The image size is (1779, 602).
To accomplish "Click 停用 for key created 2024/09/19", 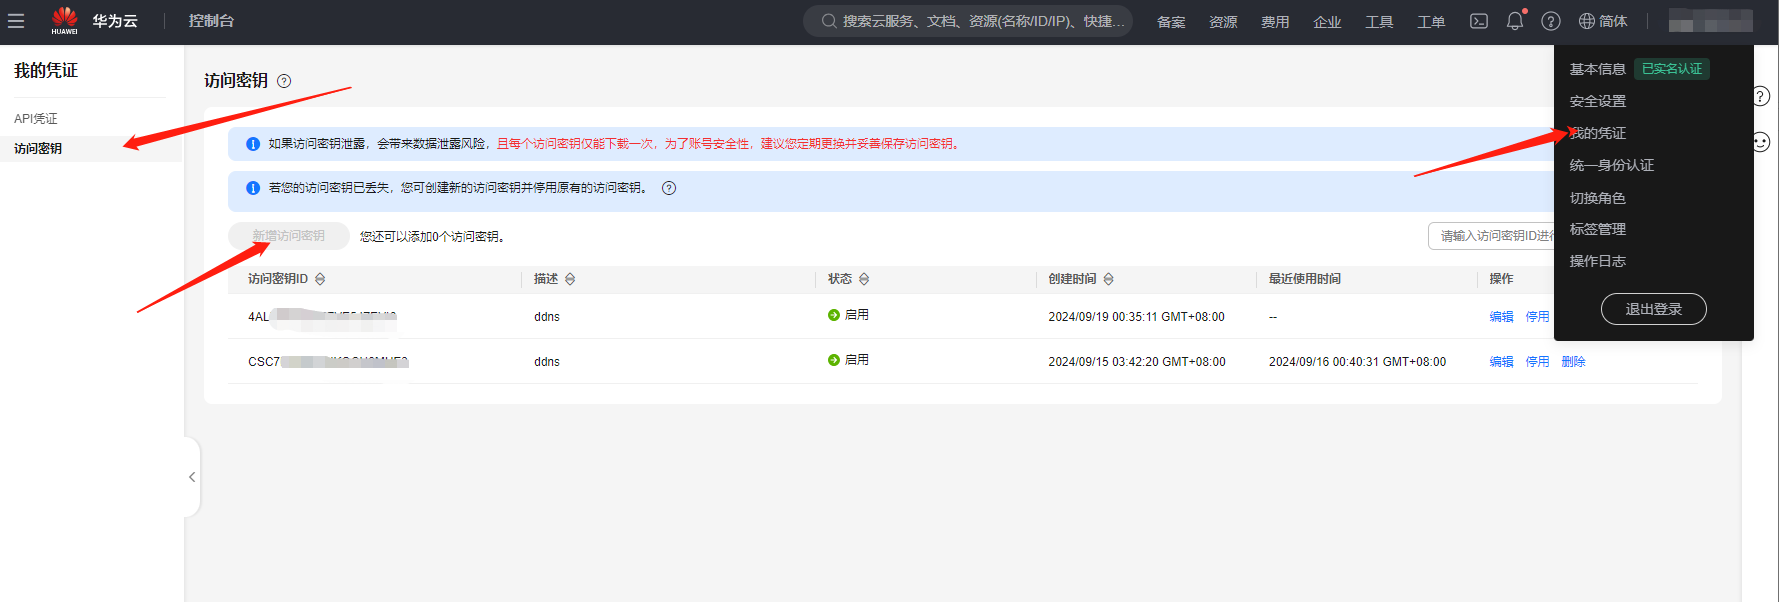I will [x=1537, y=317].
